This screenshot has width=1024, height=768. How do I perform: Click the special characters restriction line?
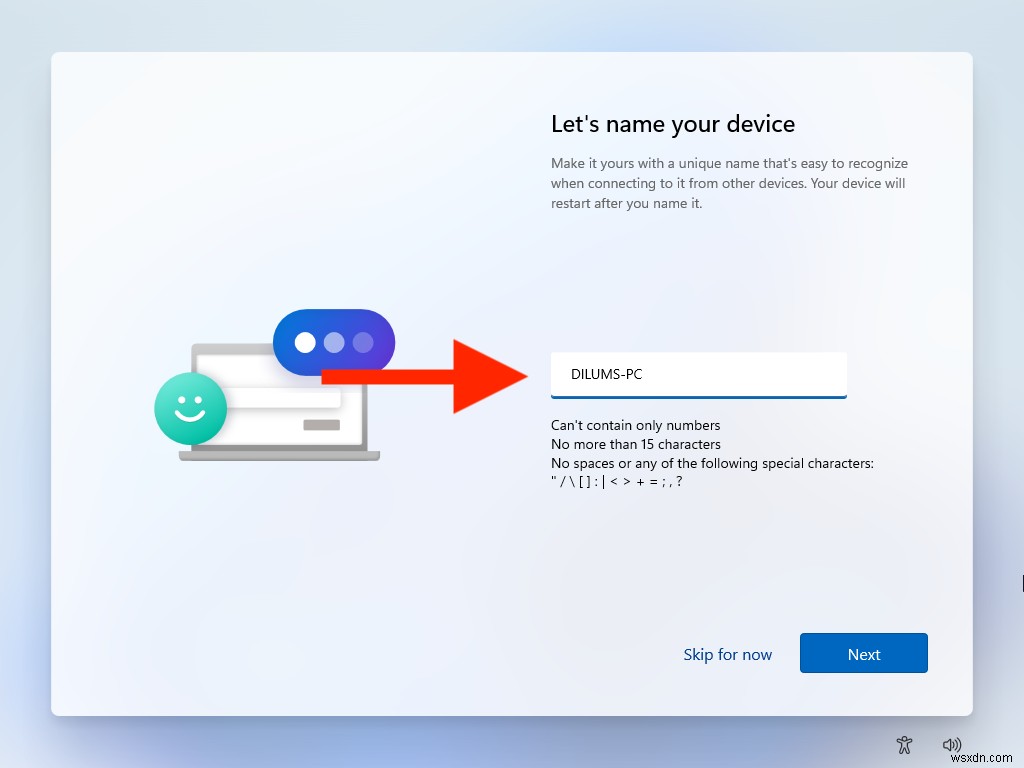pyautogui.click(x=712, y=463)
